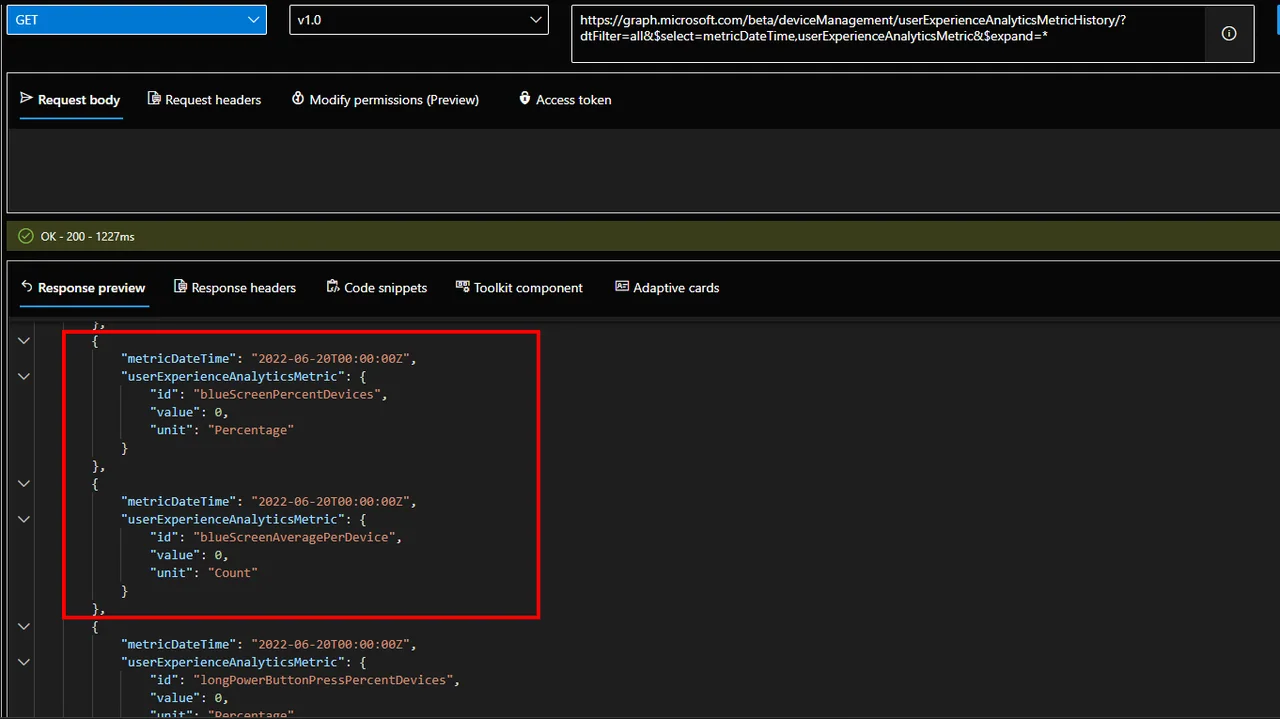Switch to the Request body tab
Image resolution: width=1280 pixels, height=719 pixels.
click(70, 100)
